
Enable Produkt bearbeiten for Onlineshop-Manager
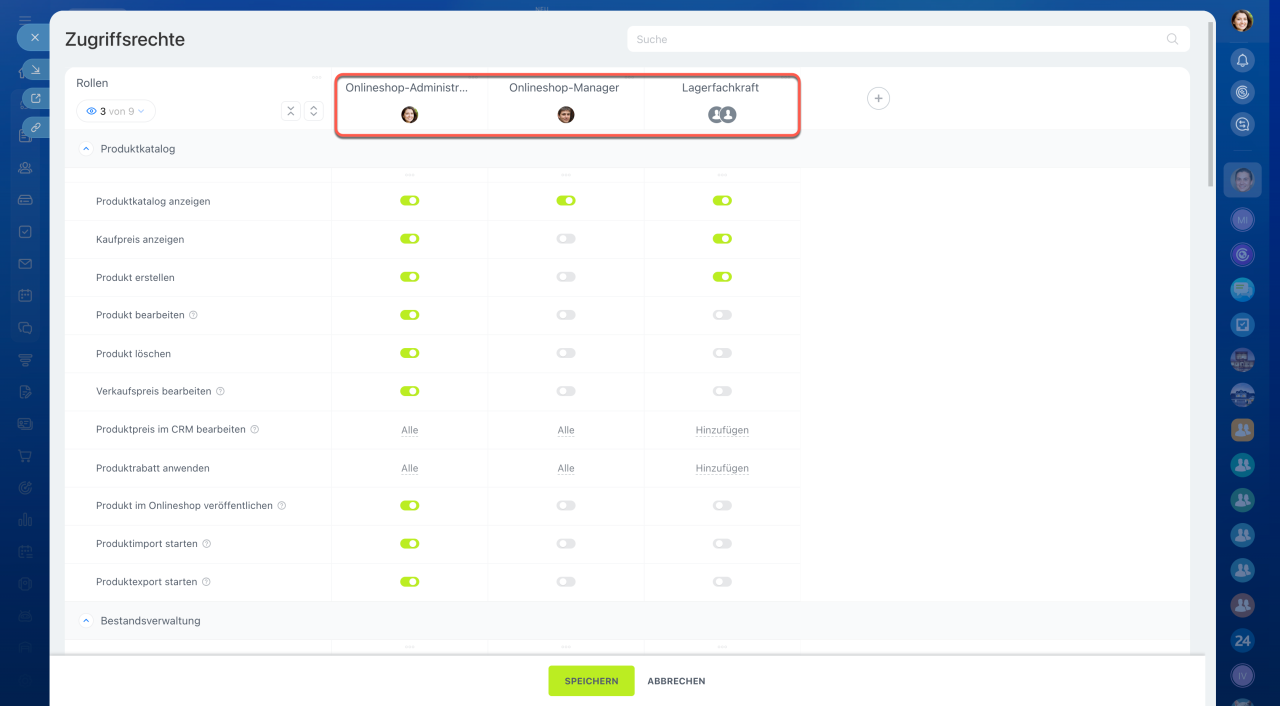pos(566,315)
